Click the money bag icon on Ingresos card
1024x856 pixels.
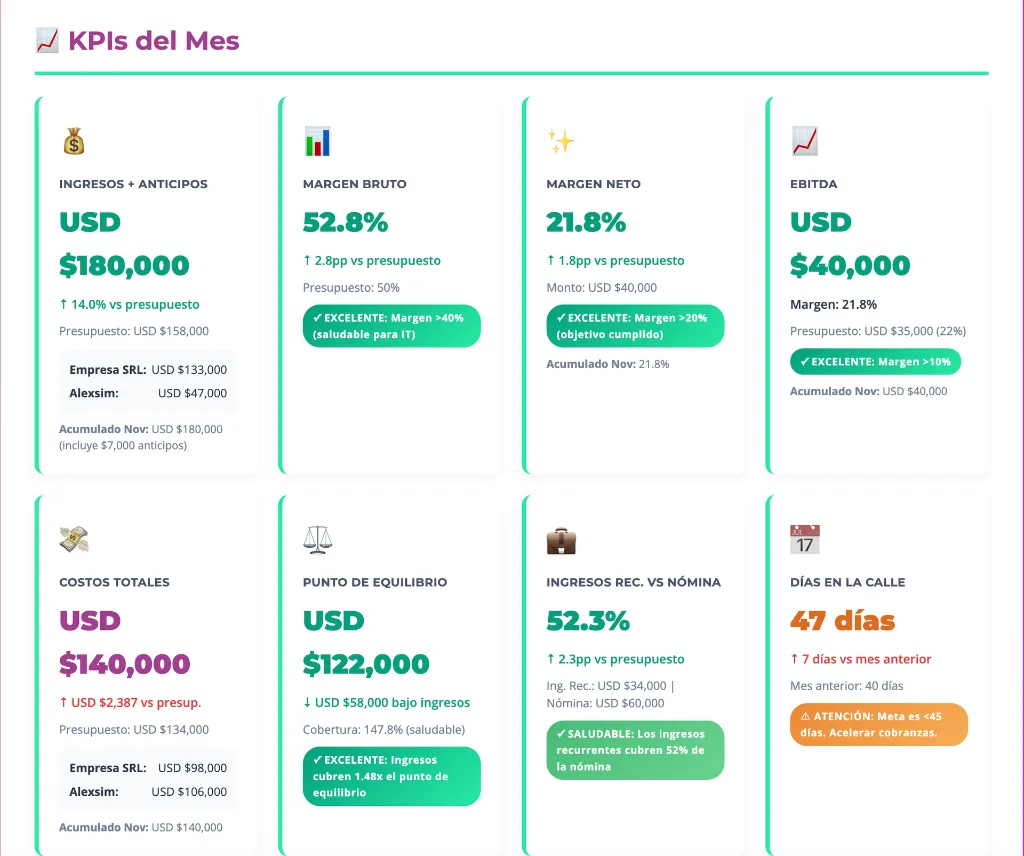(74, 141)
